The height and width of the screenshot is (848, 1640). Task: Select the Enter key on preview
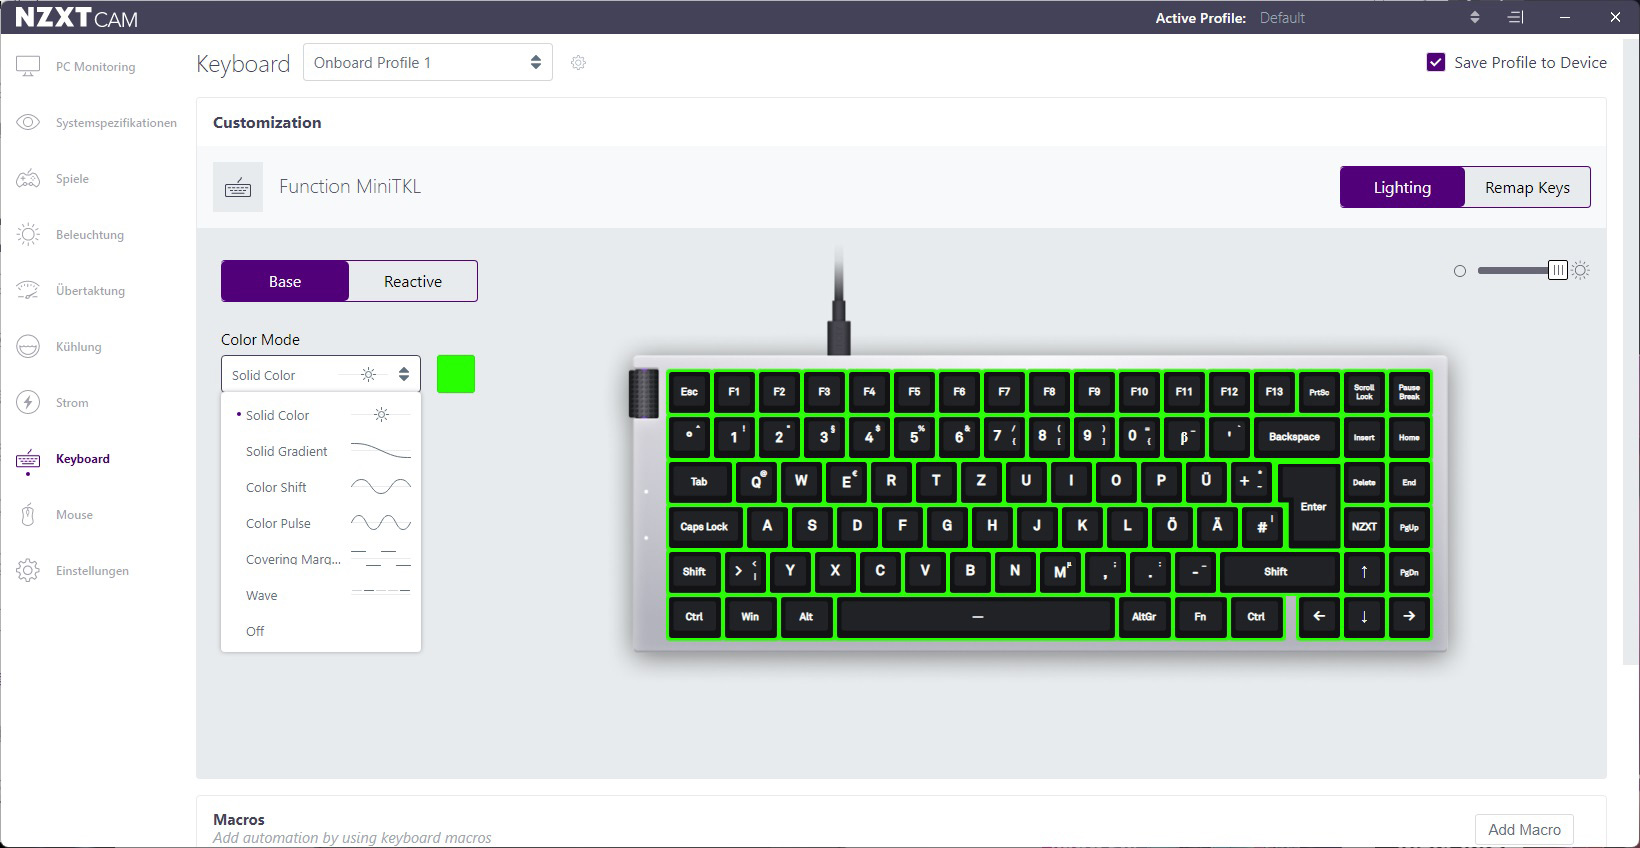(1313, 505)
